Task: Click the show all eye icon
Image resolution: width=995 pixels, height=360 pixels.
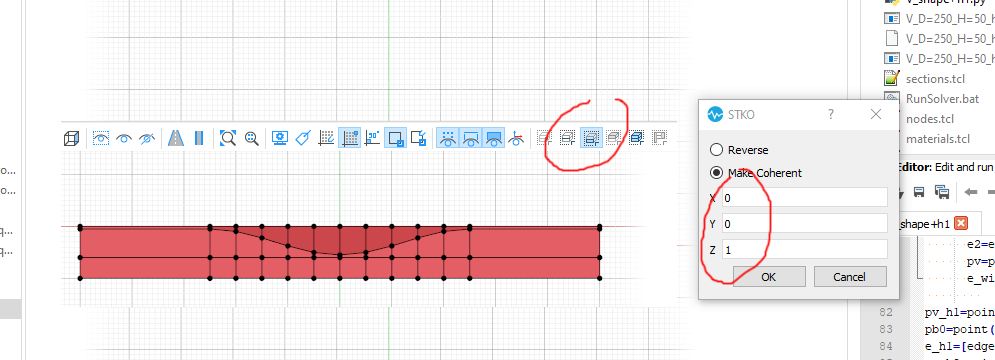Action: pos(124,138)
